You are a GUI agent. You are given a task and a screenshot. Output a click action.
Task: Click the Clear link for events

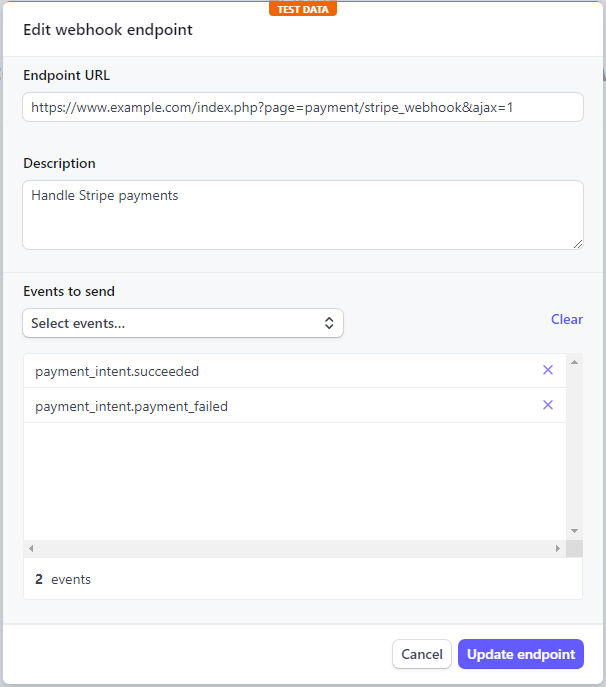click(566, 319)
